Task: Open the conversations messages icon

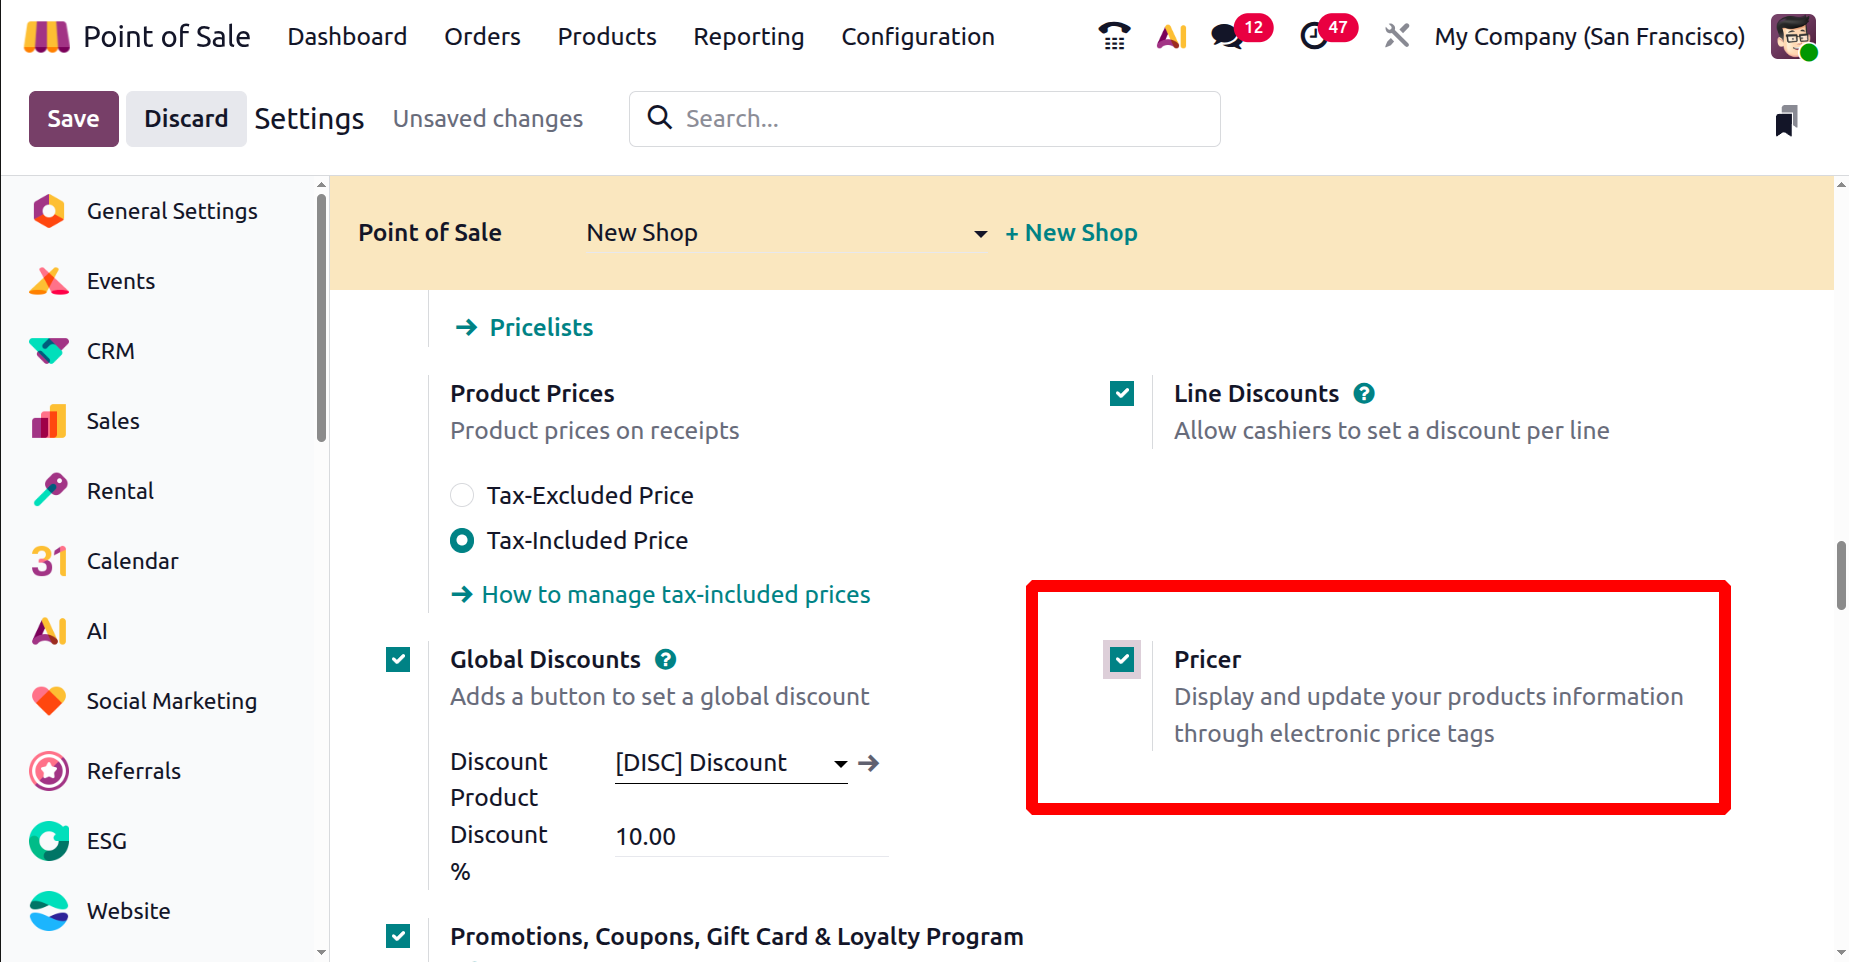Action: (x=1226, y=37)
